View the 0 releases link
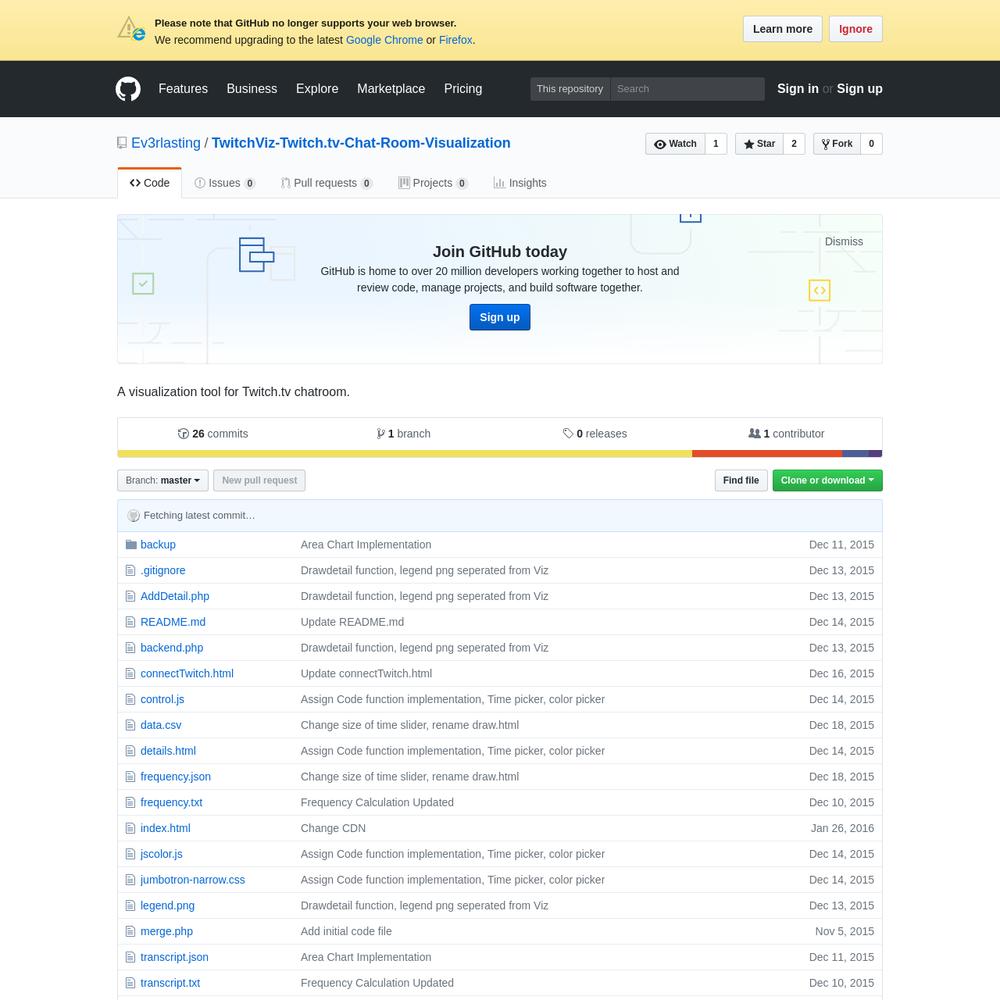Screen dimensions: 1000x1000 [x=595, y=434]
